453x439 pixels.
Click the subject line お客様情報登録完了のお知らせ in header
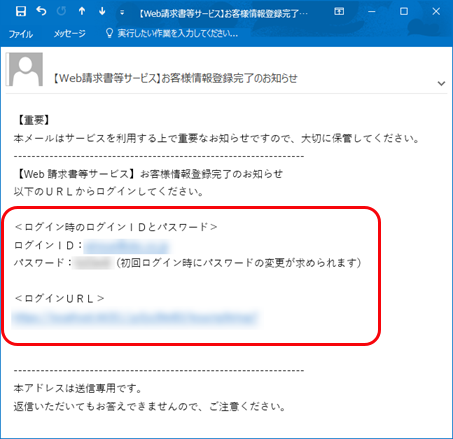tap(175, 78)
